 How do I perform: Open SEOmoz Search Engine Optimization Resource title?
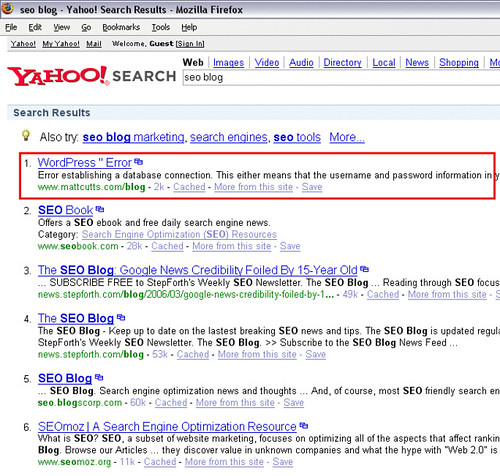click(167, 427)
